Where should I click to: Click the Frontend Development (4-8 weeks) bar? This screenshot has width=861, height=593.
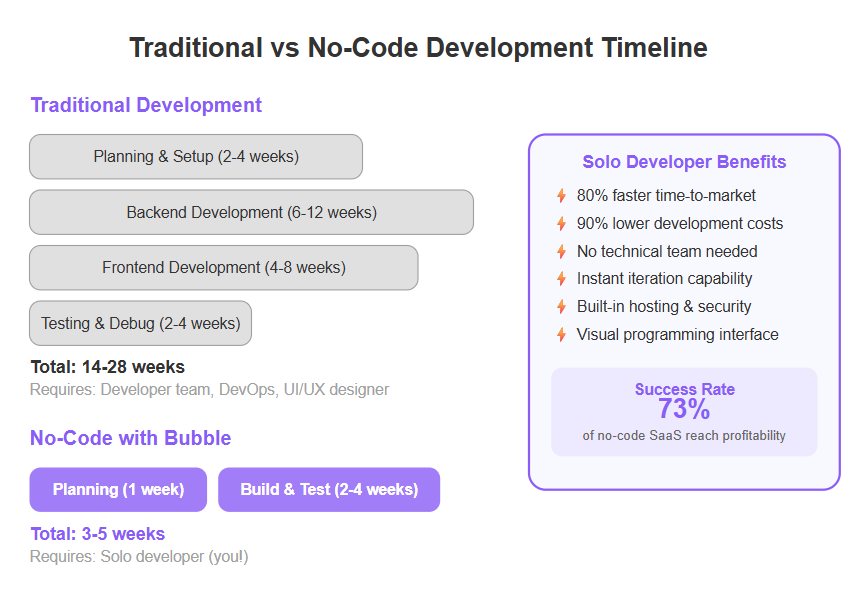(223, 267)
